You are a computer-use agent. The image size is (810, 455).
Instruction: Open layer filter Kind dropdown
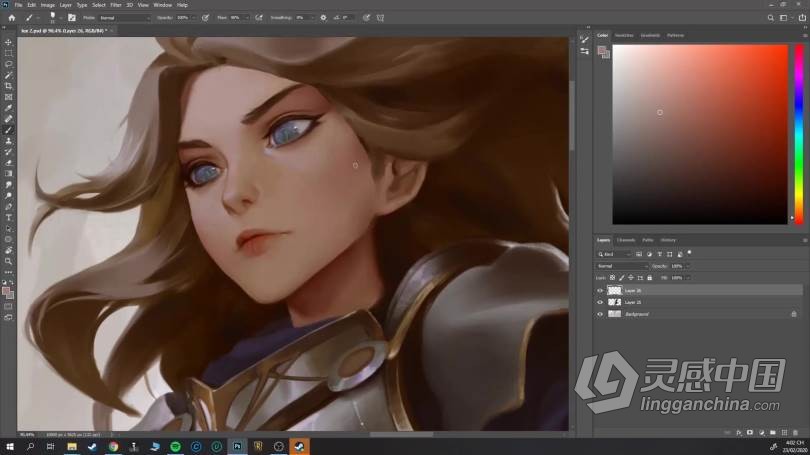(x=614, y=254)
